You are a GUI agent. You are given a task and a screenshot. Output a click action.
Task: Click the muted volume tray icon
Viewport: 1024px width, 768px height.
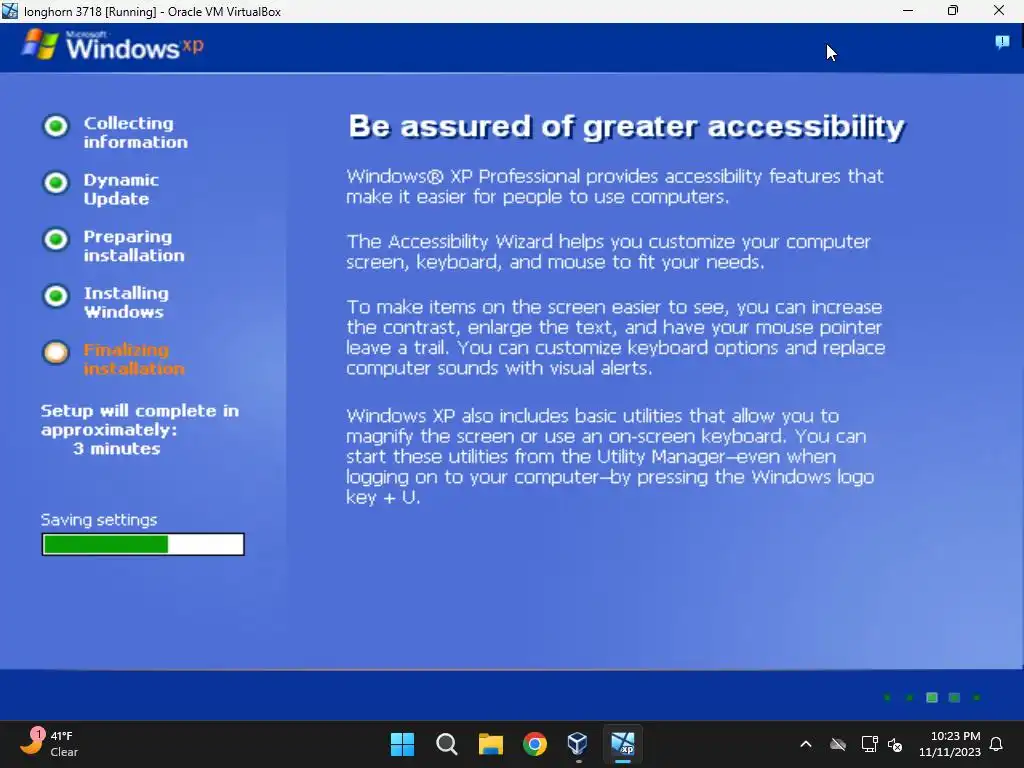[895, 744]
